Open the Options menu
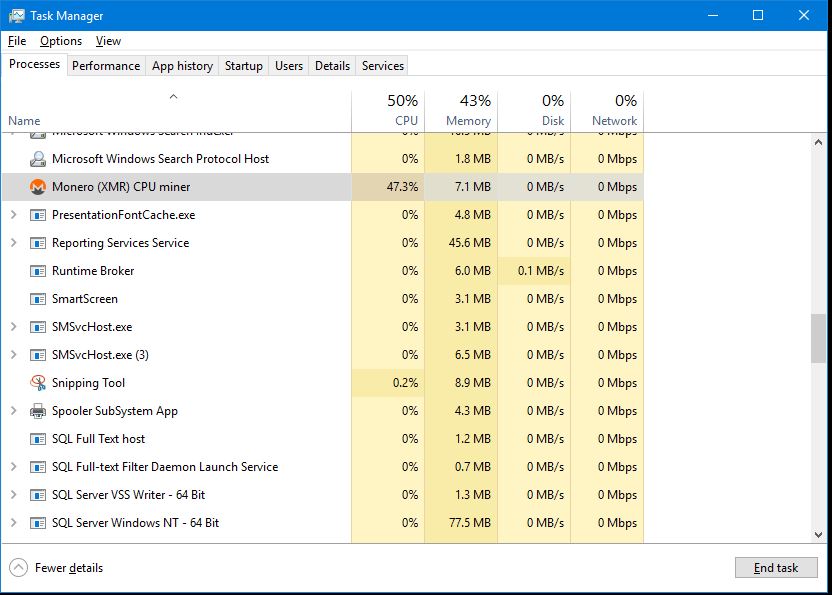The height and width of the screenshot is (595, 832). [x=61, y=41]
